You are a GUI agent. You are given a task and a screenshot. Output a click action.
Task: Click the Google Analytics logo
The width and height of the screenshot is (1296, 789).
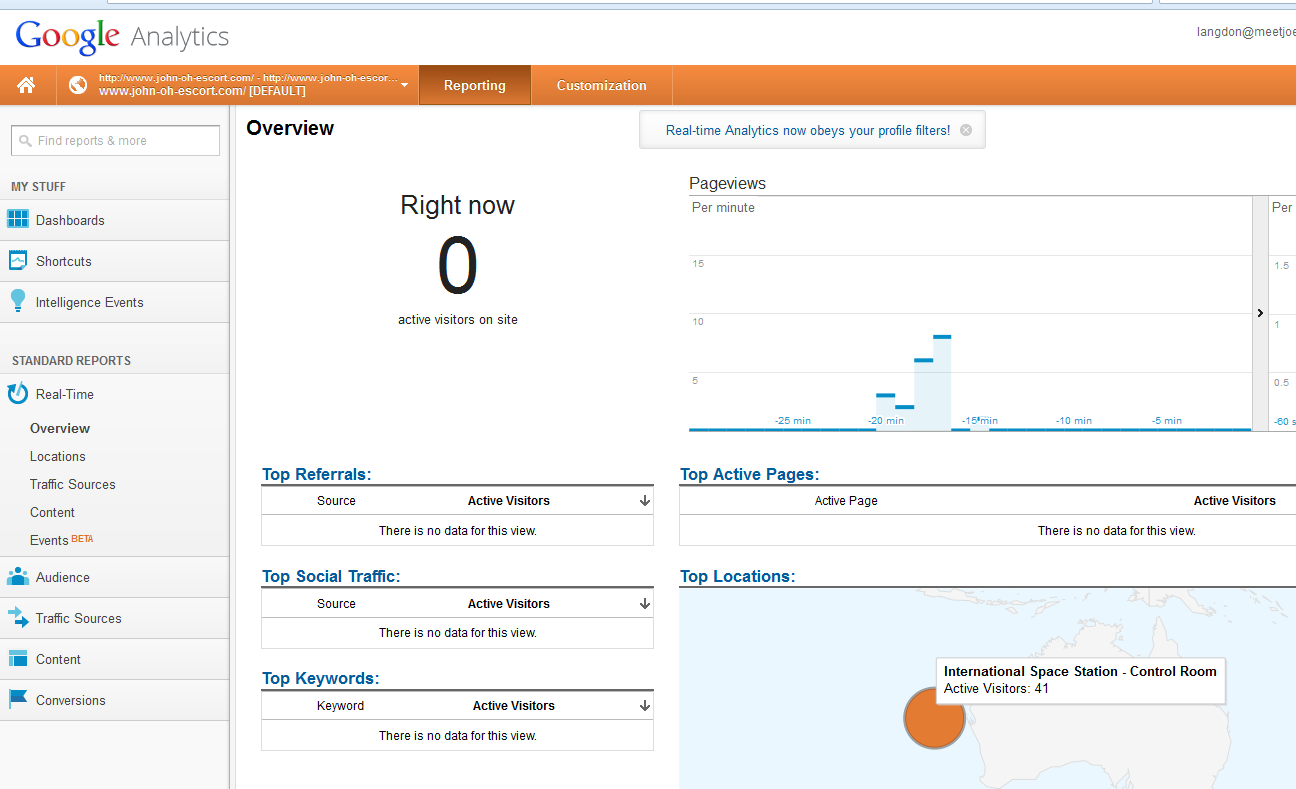(122, 37)
